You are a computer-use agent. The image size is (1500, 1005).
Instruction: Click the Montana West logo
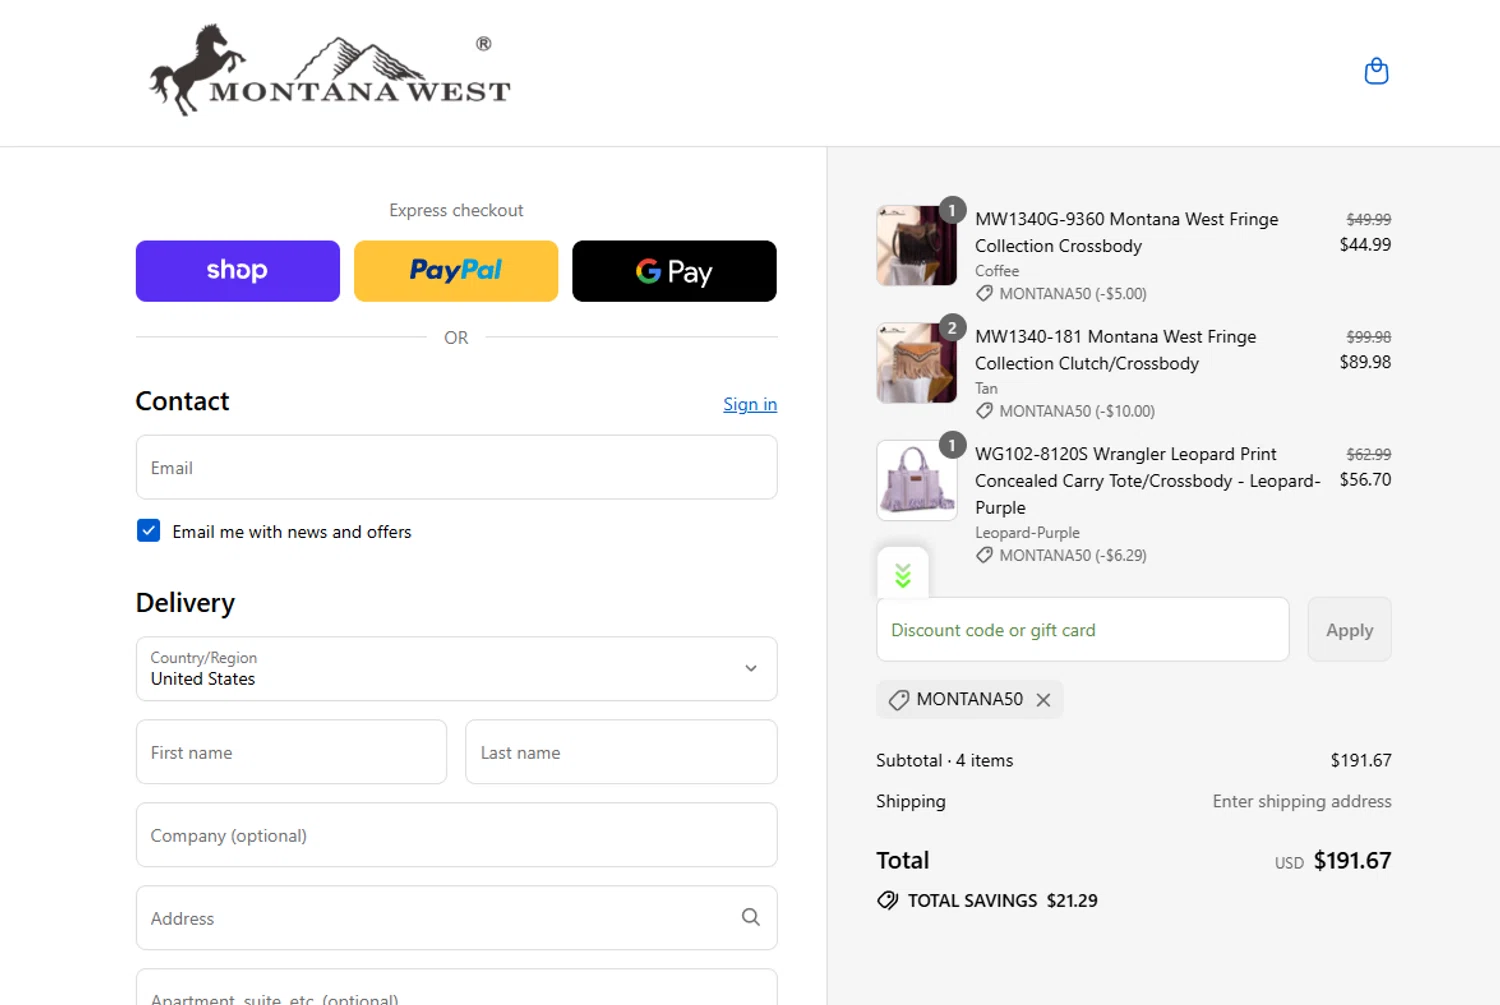click(x=330, y=70)
